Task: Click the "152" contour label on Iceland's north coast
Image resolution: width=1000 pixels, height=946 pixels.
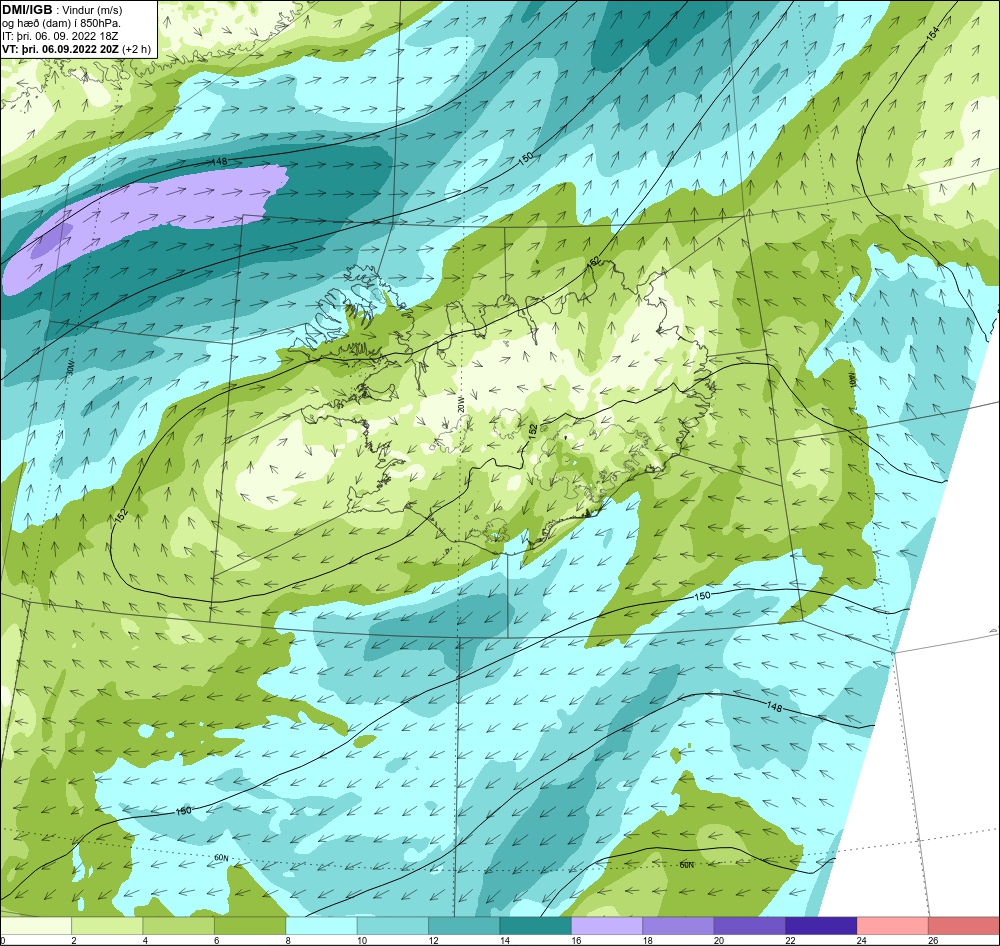Action: (594, 262)
